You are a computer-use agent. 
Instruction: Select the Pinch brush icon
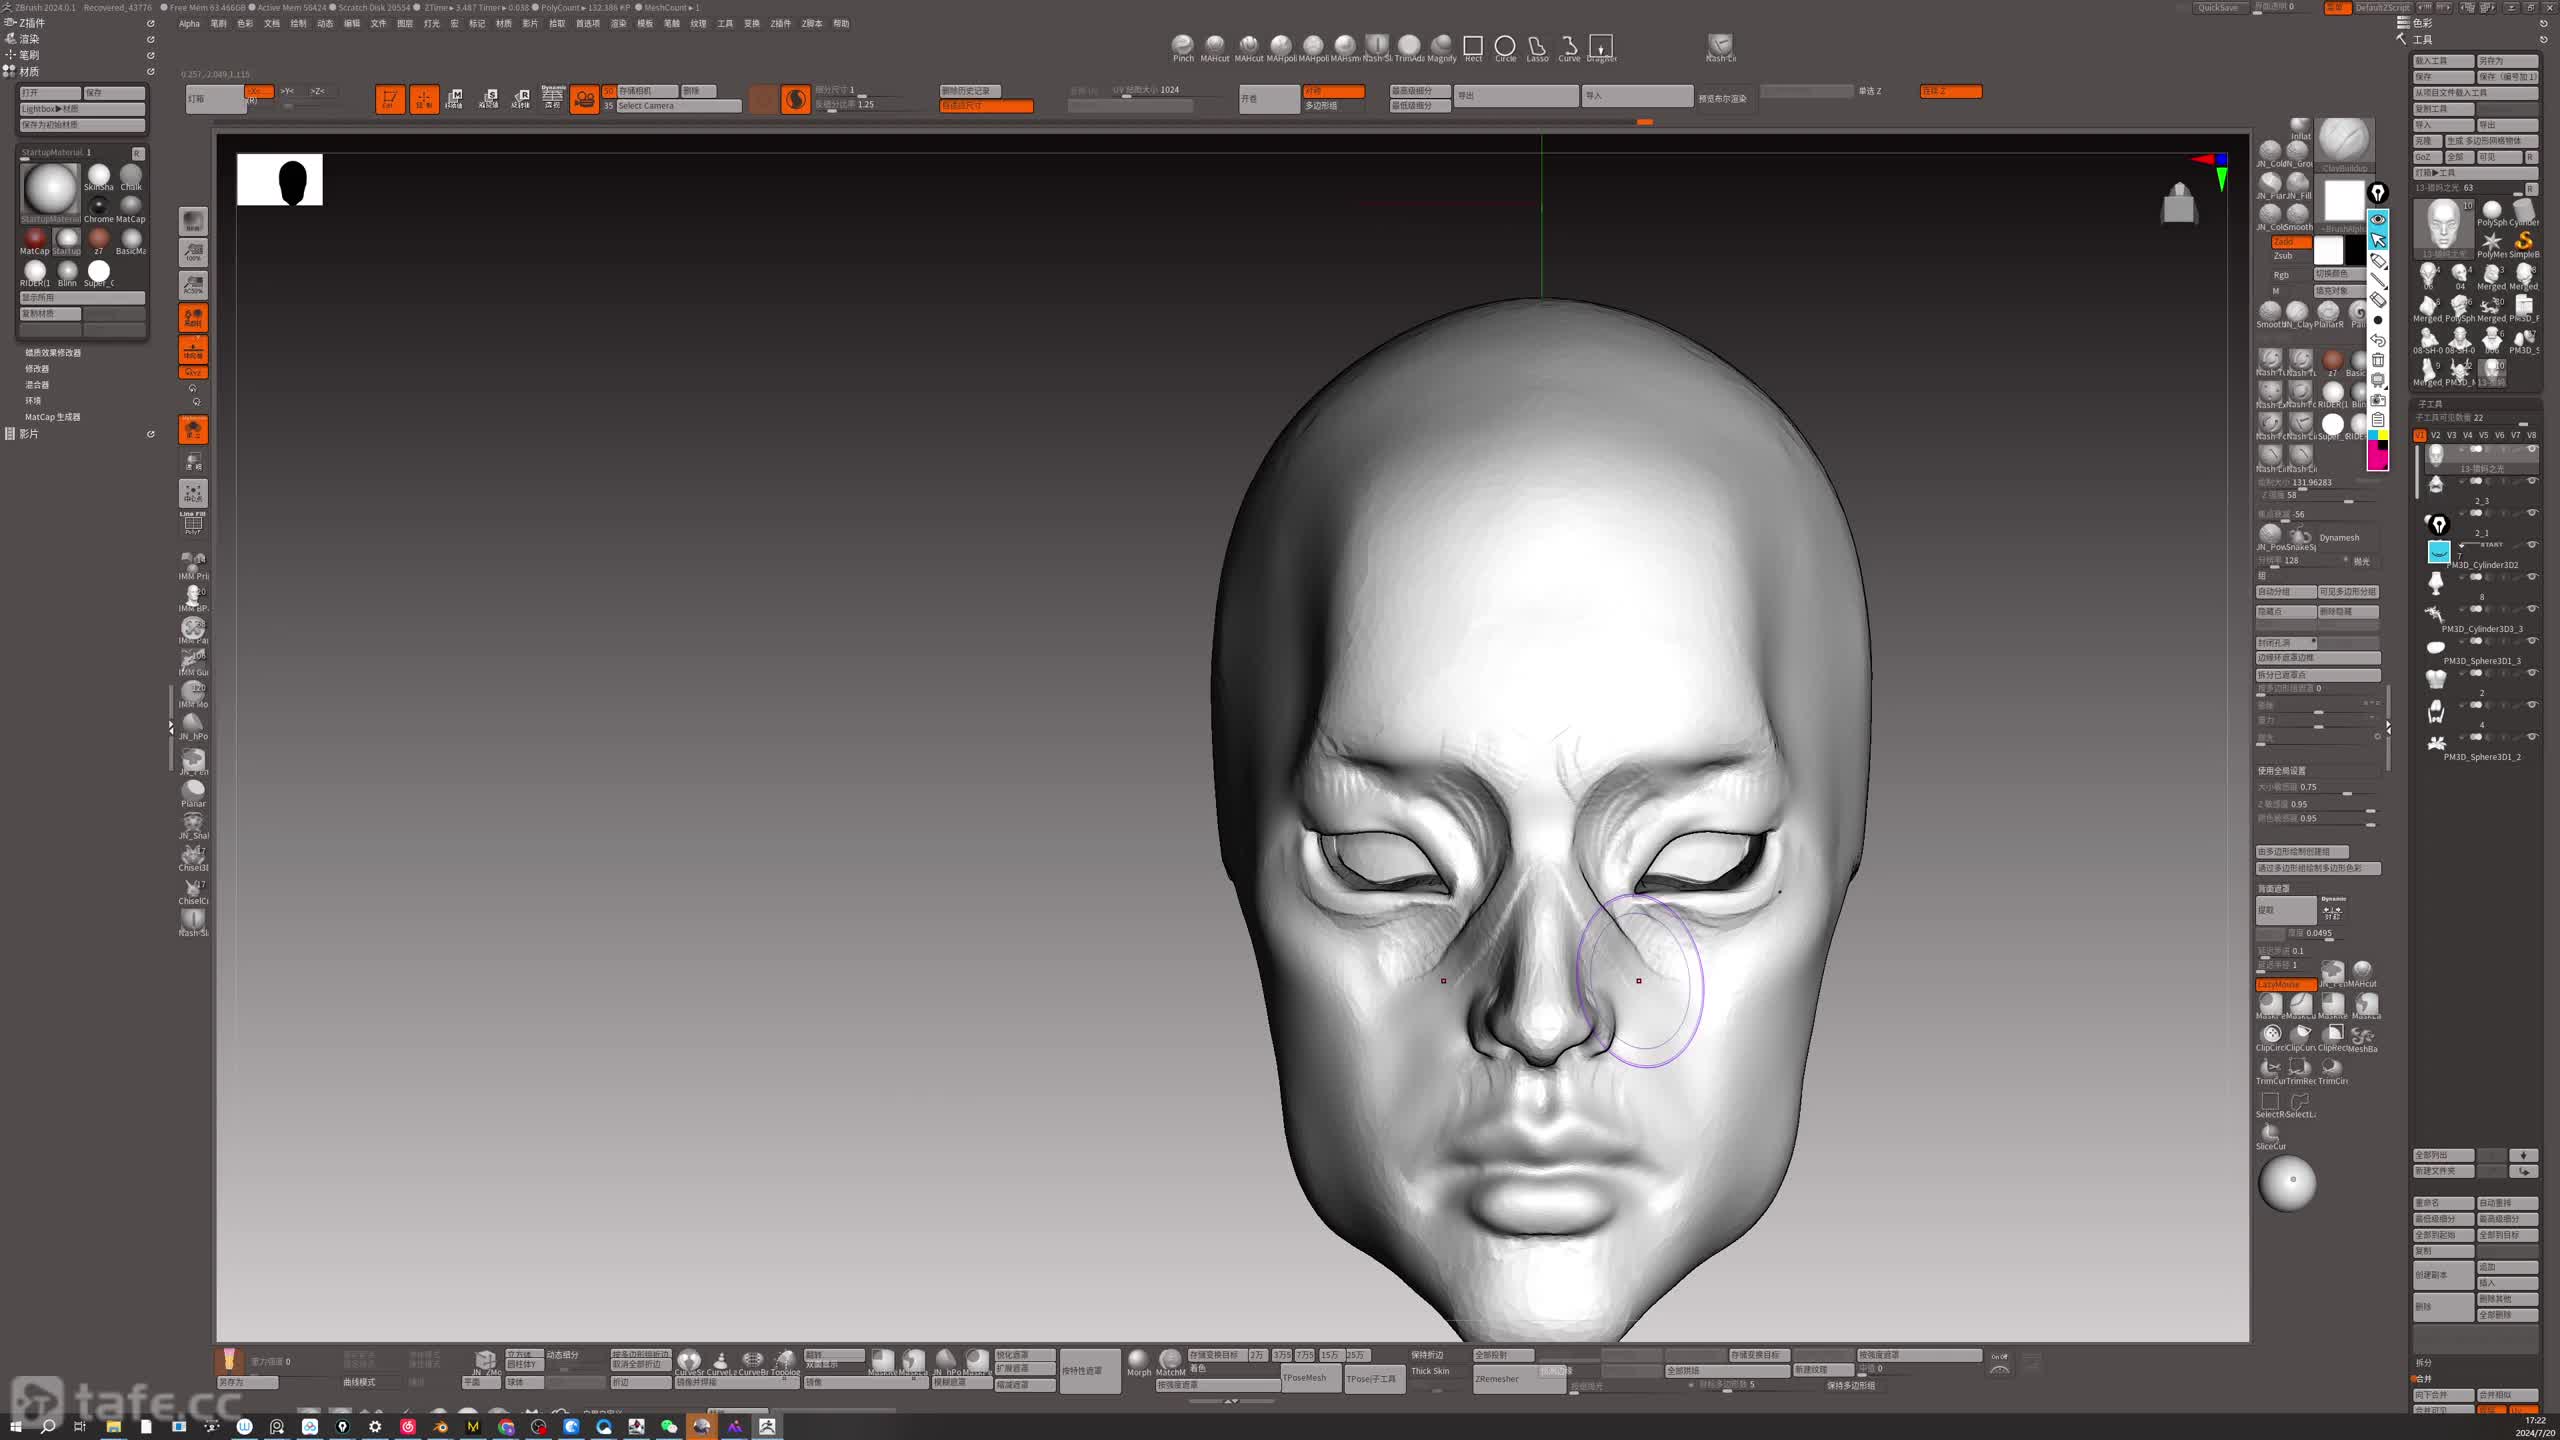click(1182, 45)
